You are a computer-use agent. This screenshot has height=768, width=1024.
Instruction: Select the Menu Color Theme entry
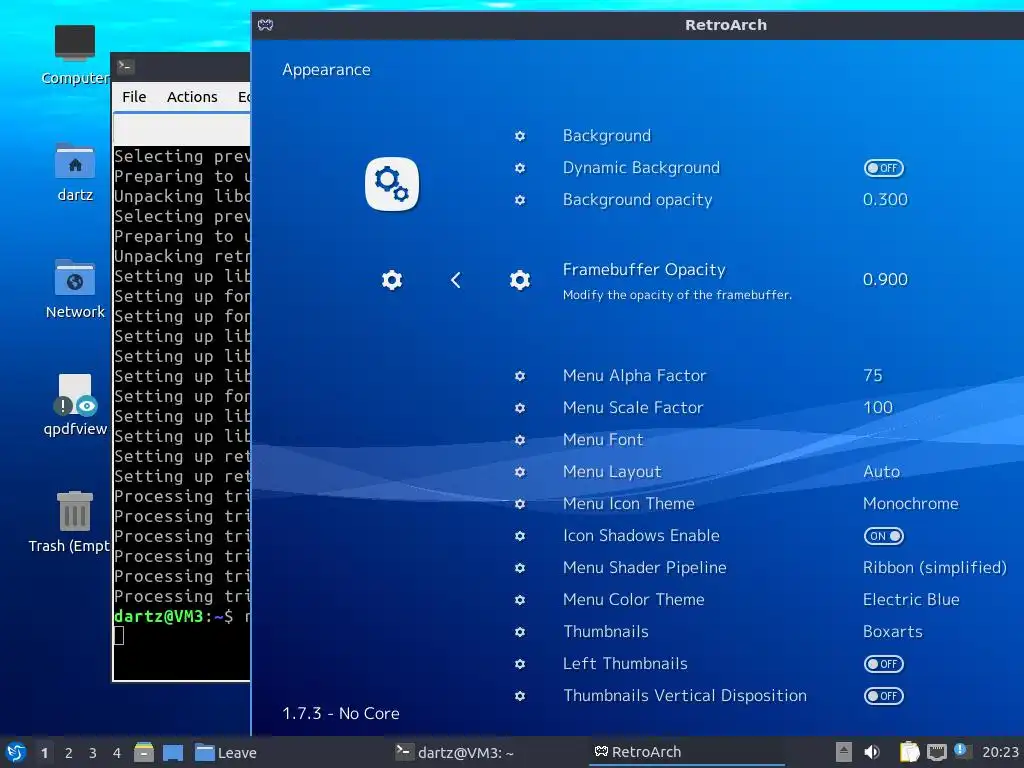coord(633,600)
